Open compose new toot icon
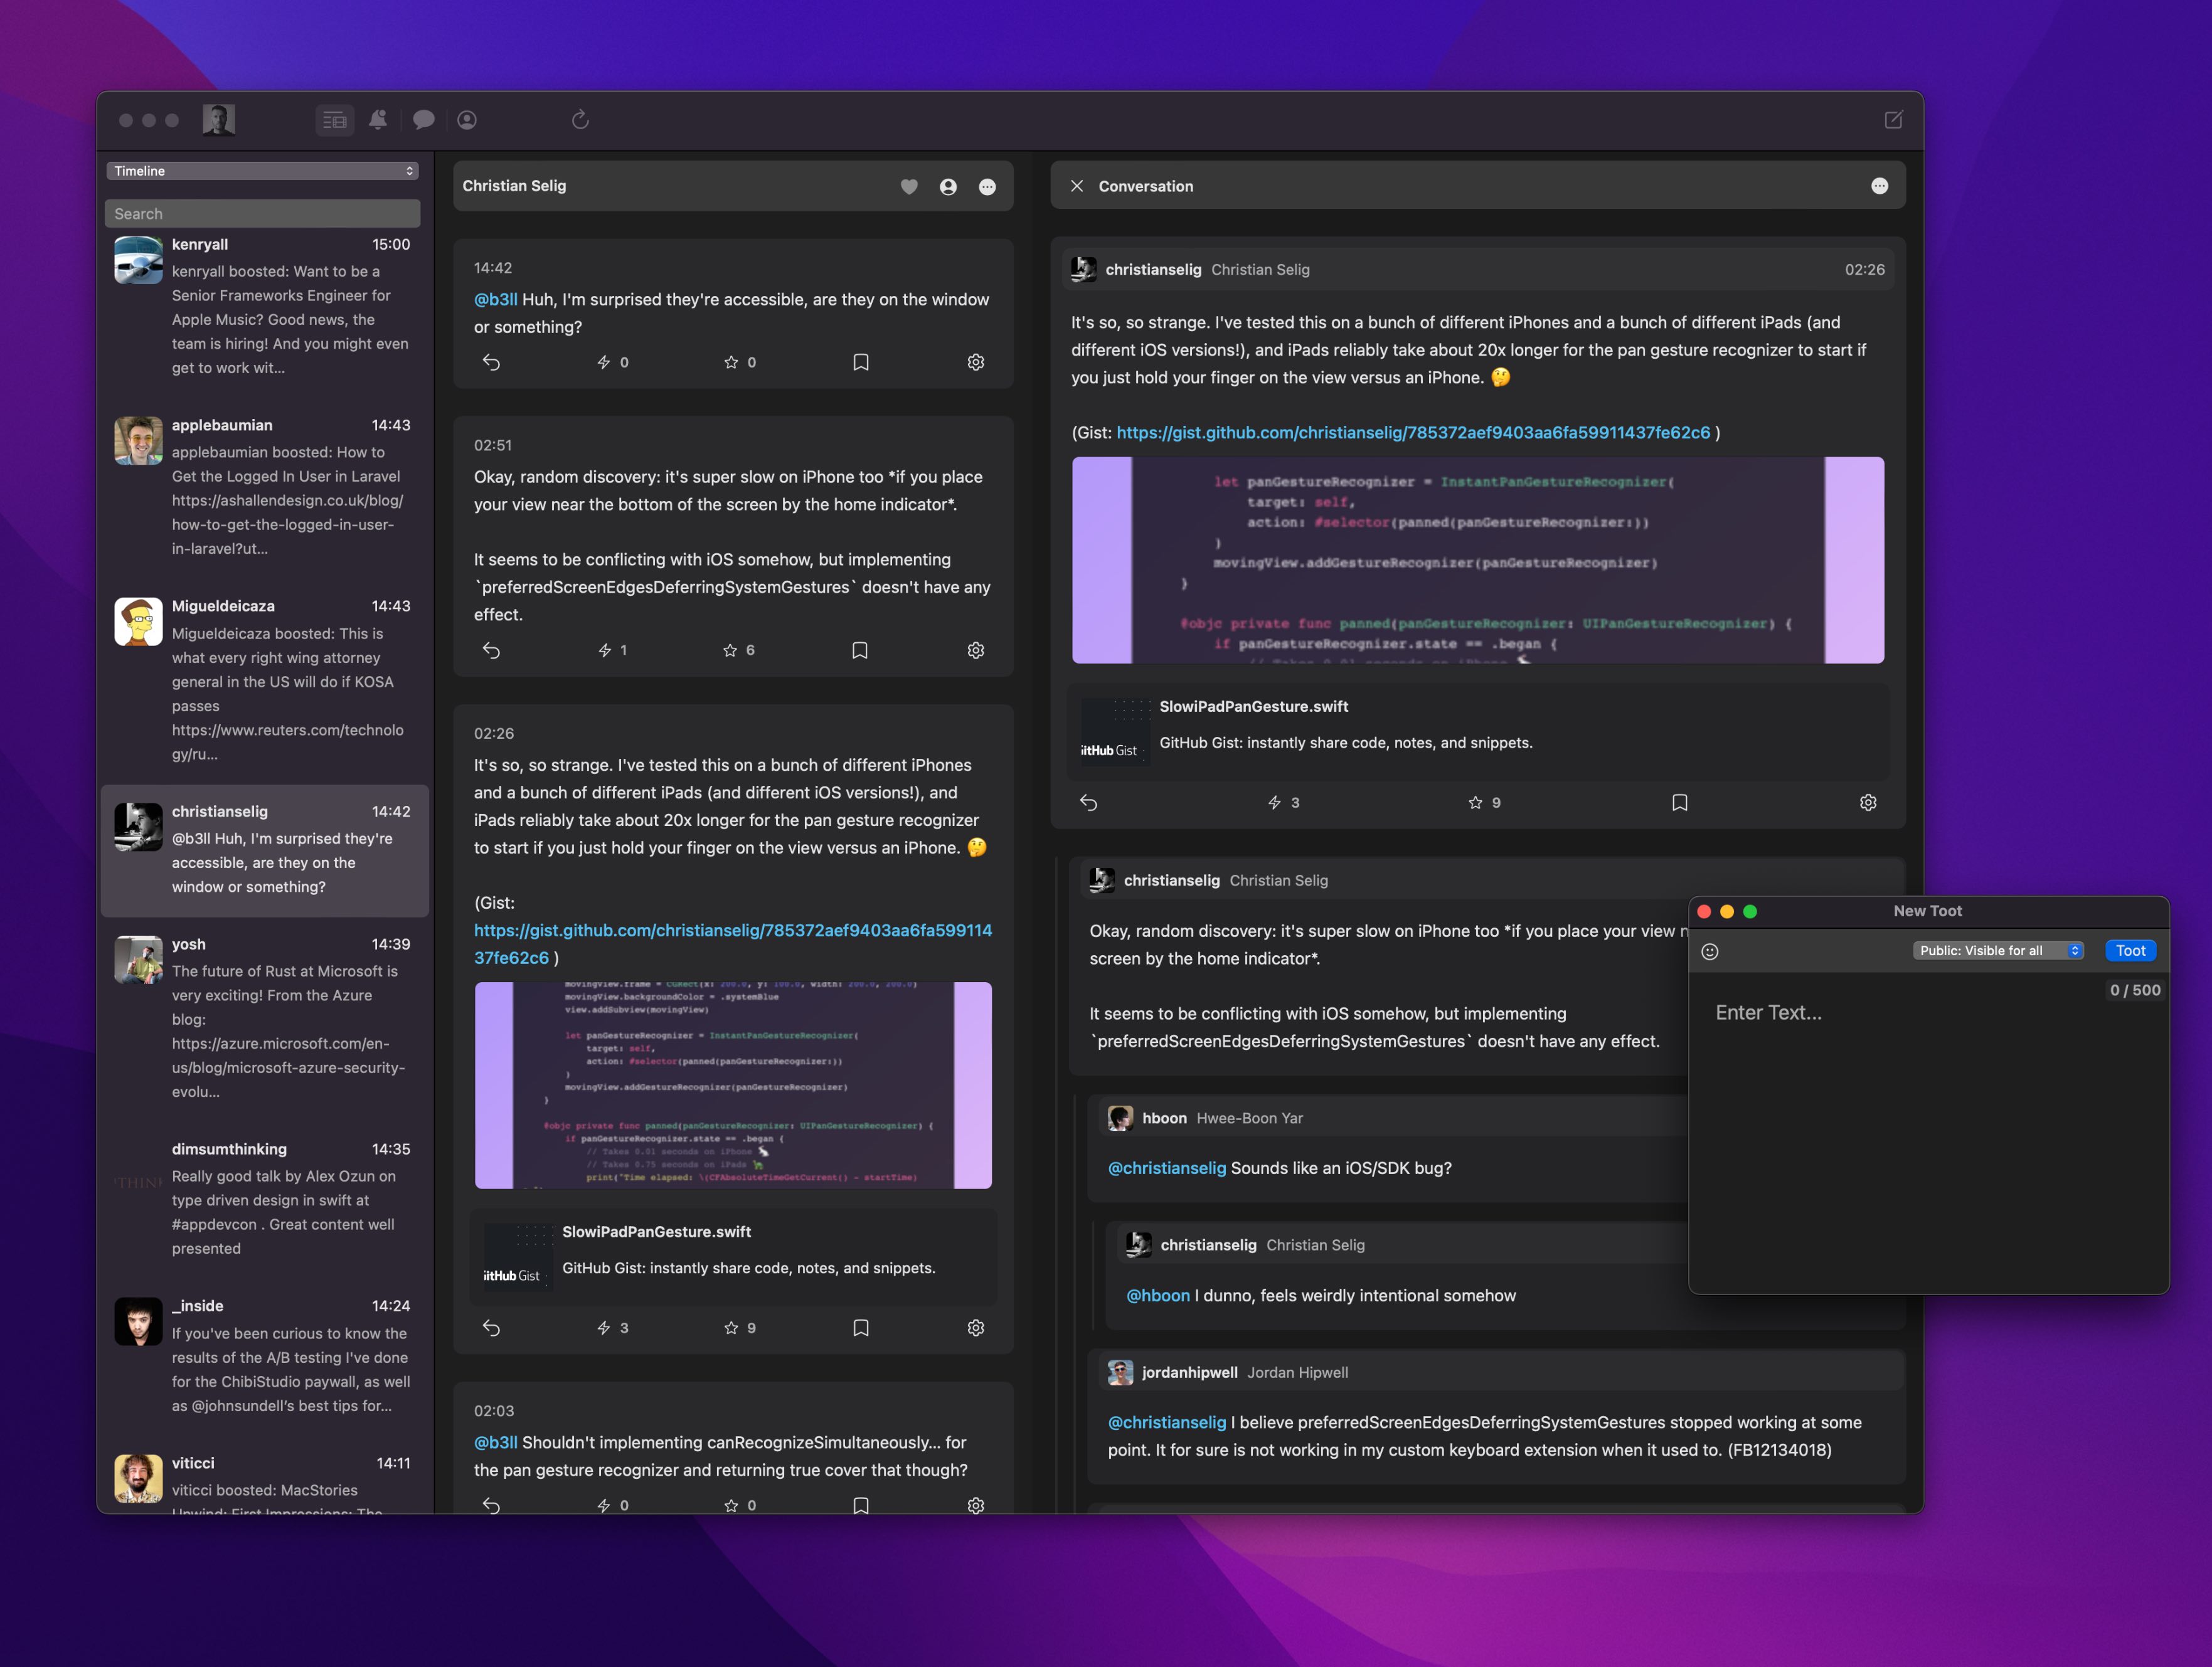Viewport: 2212px width, 1667px height. click(1893, 120)
